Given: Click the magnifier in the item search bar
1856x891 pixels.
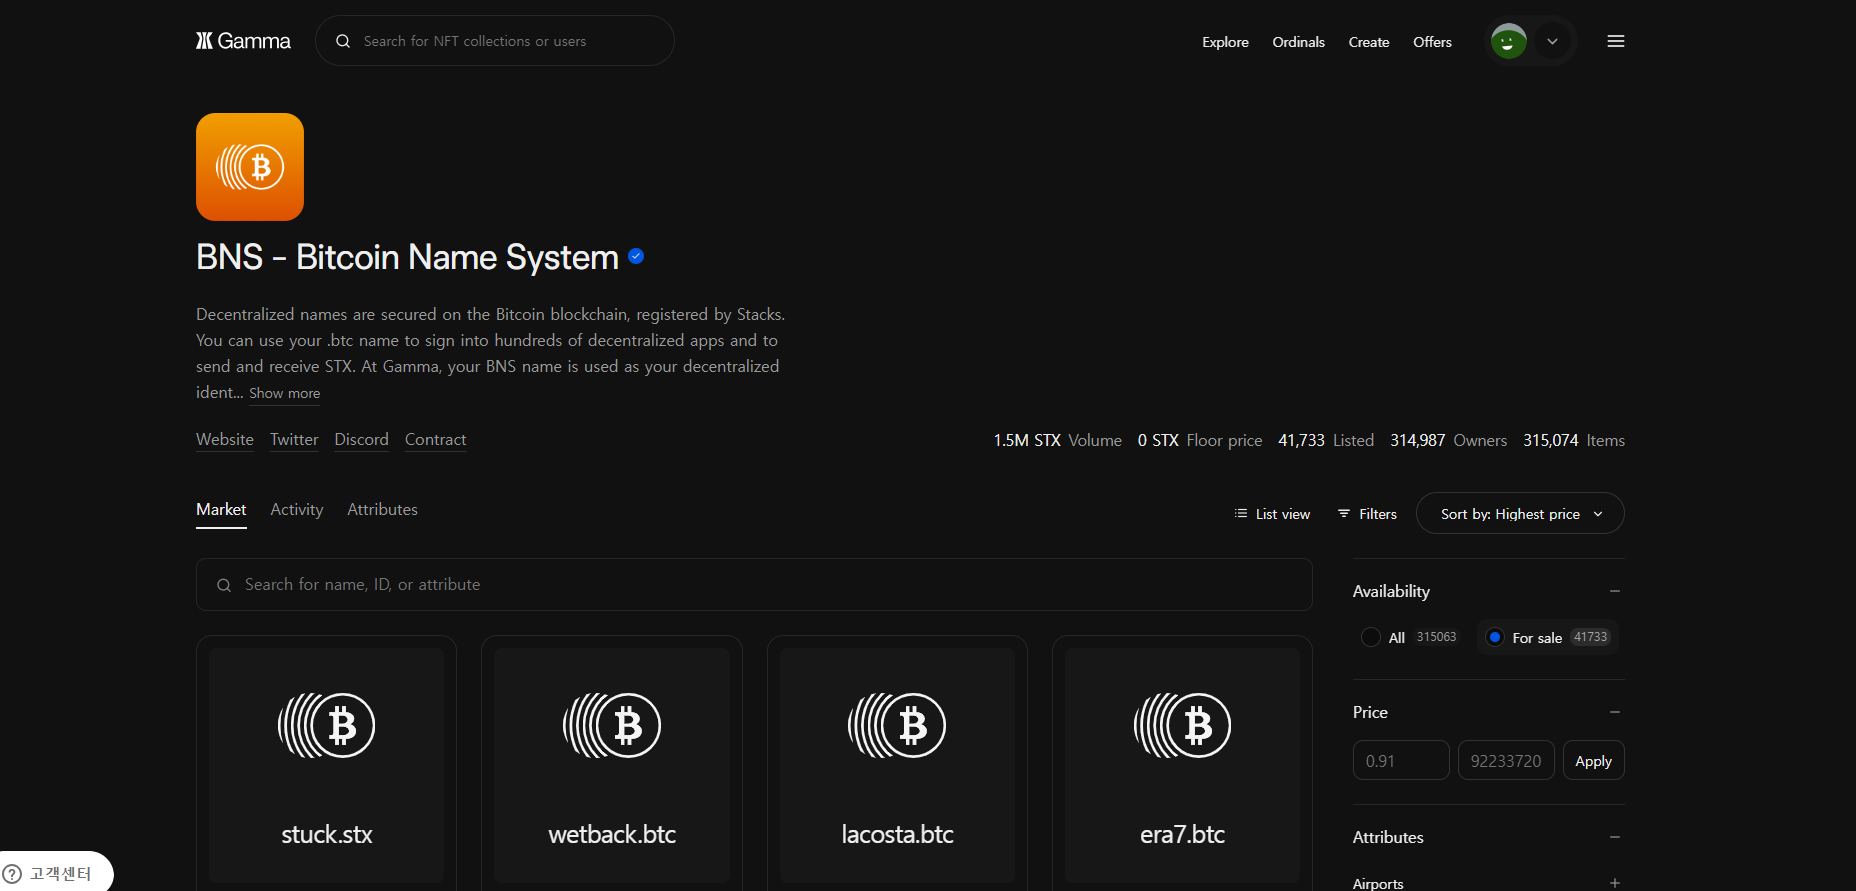Looking at the screenshot, I should [224, 585].
